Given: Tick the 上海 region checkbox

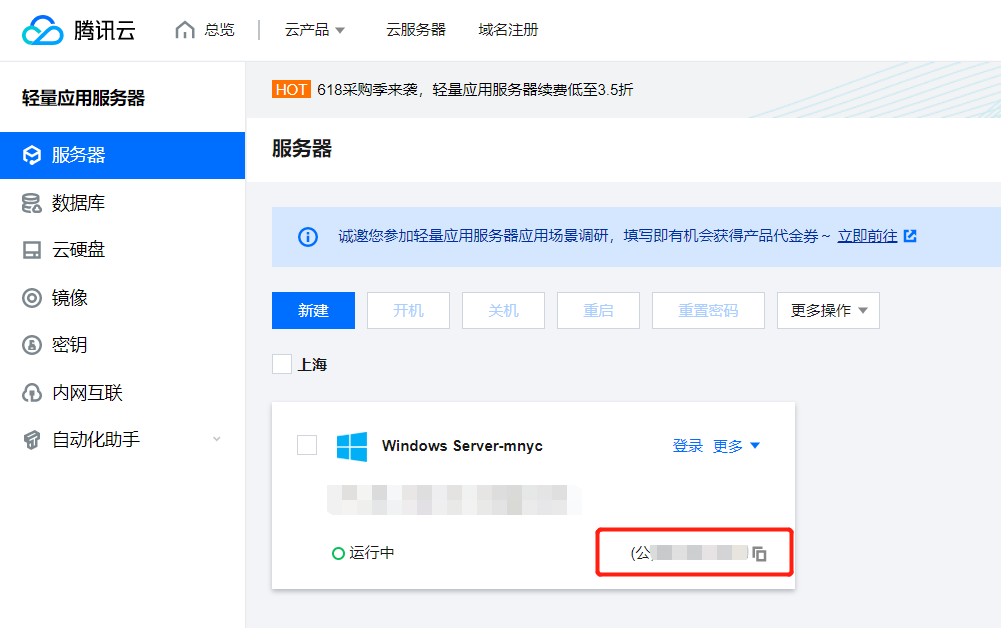Looking at the screenshot, I should [282, 364].
